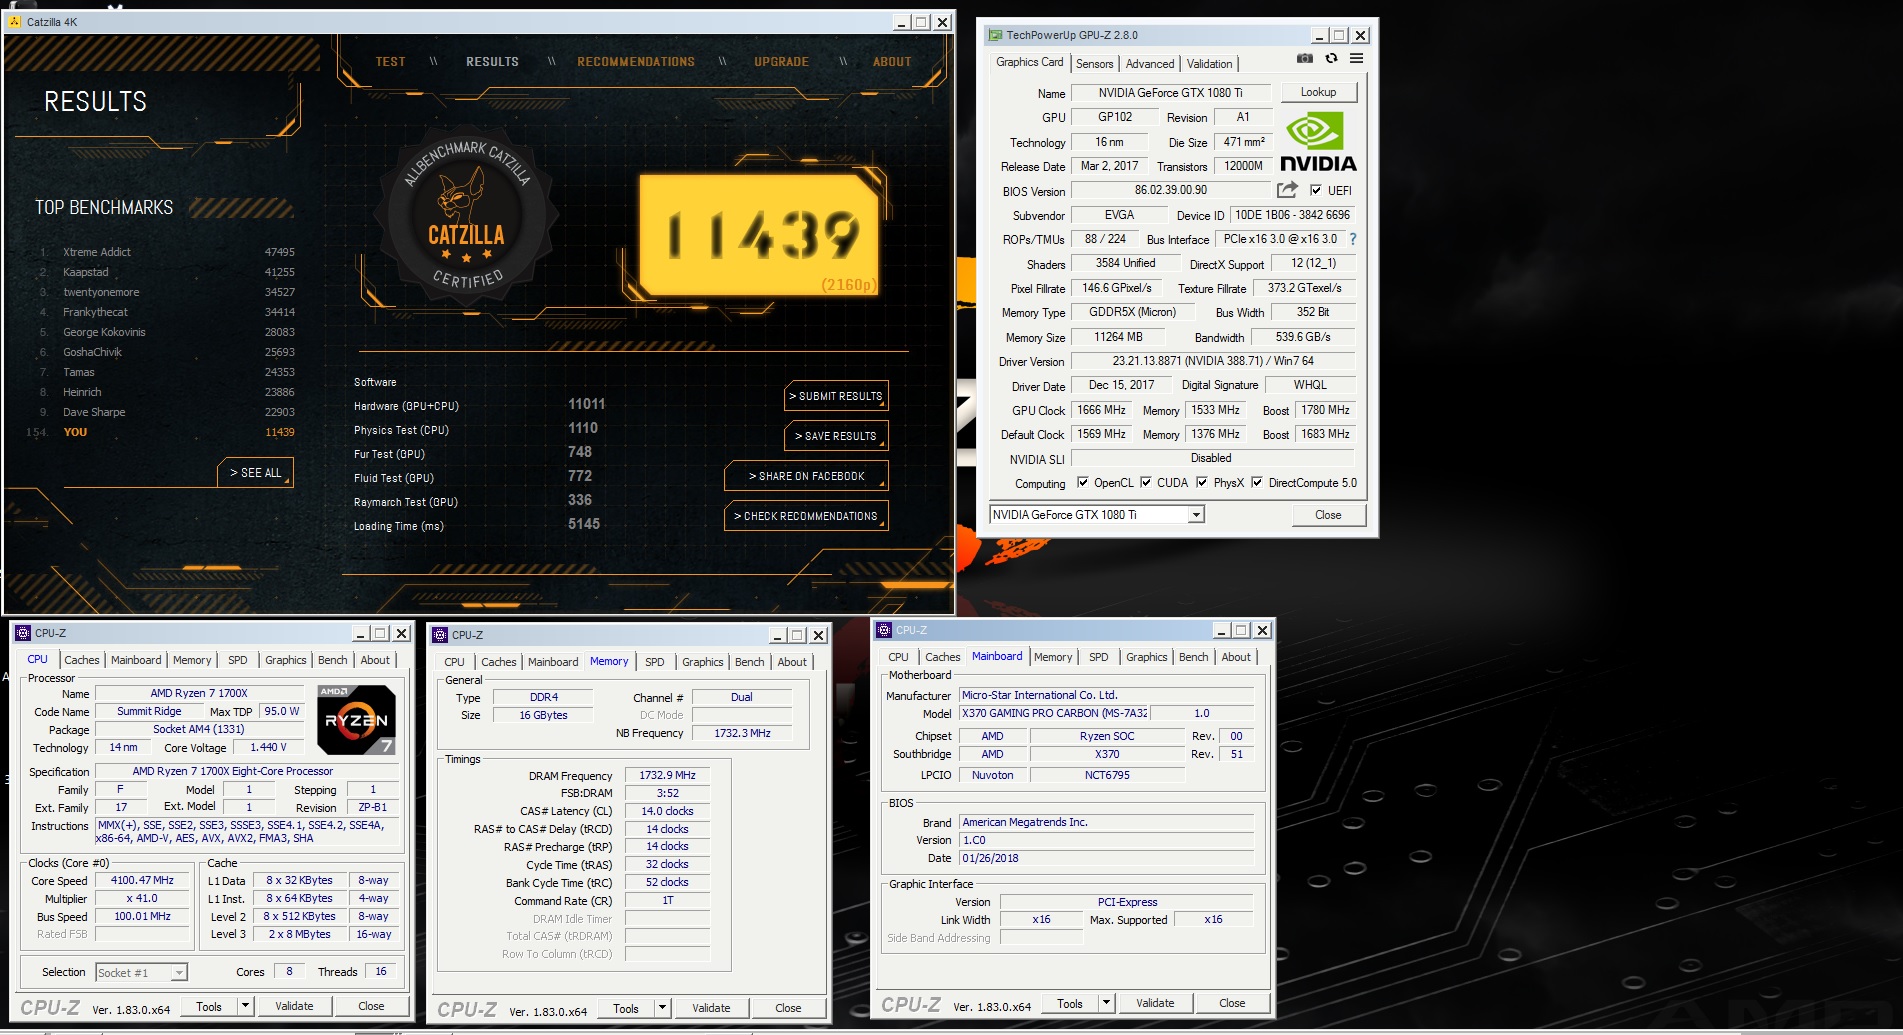Click the DRAM Frequency value field

[668, 775]
